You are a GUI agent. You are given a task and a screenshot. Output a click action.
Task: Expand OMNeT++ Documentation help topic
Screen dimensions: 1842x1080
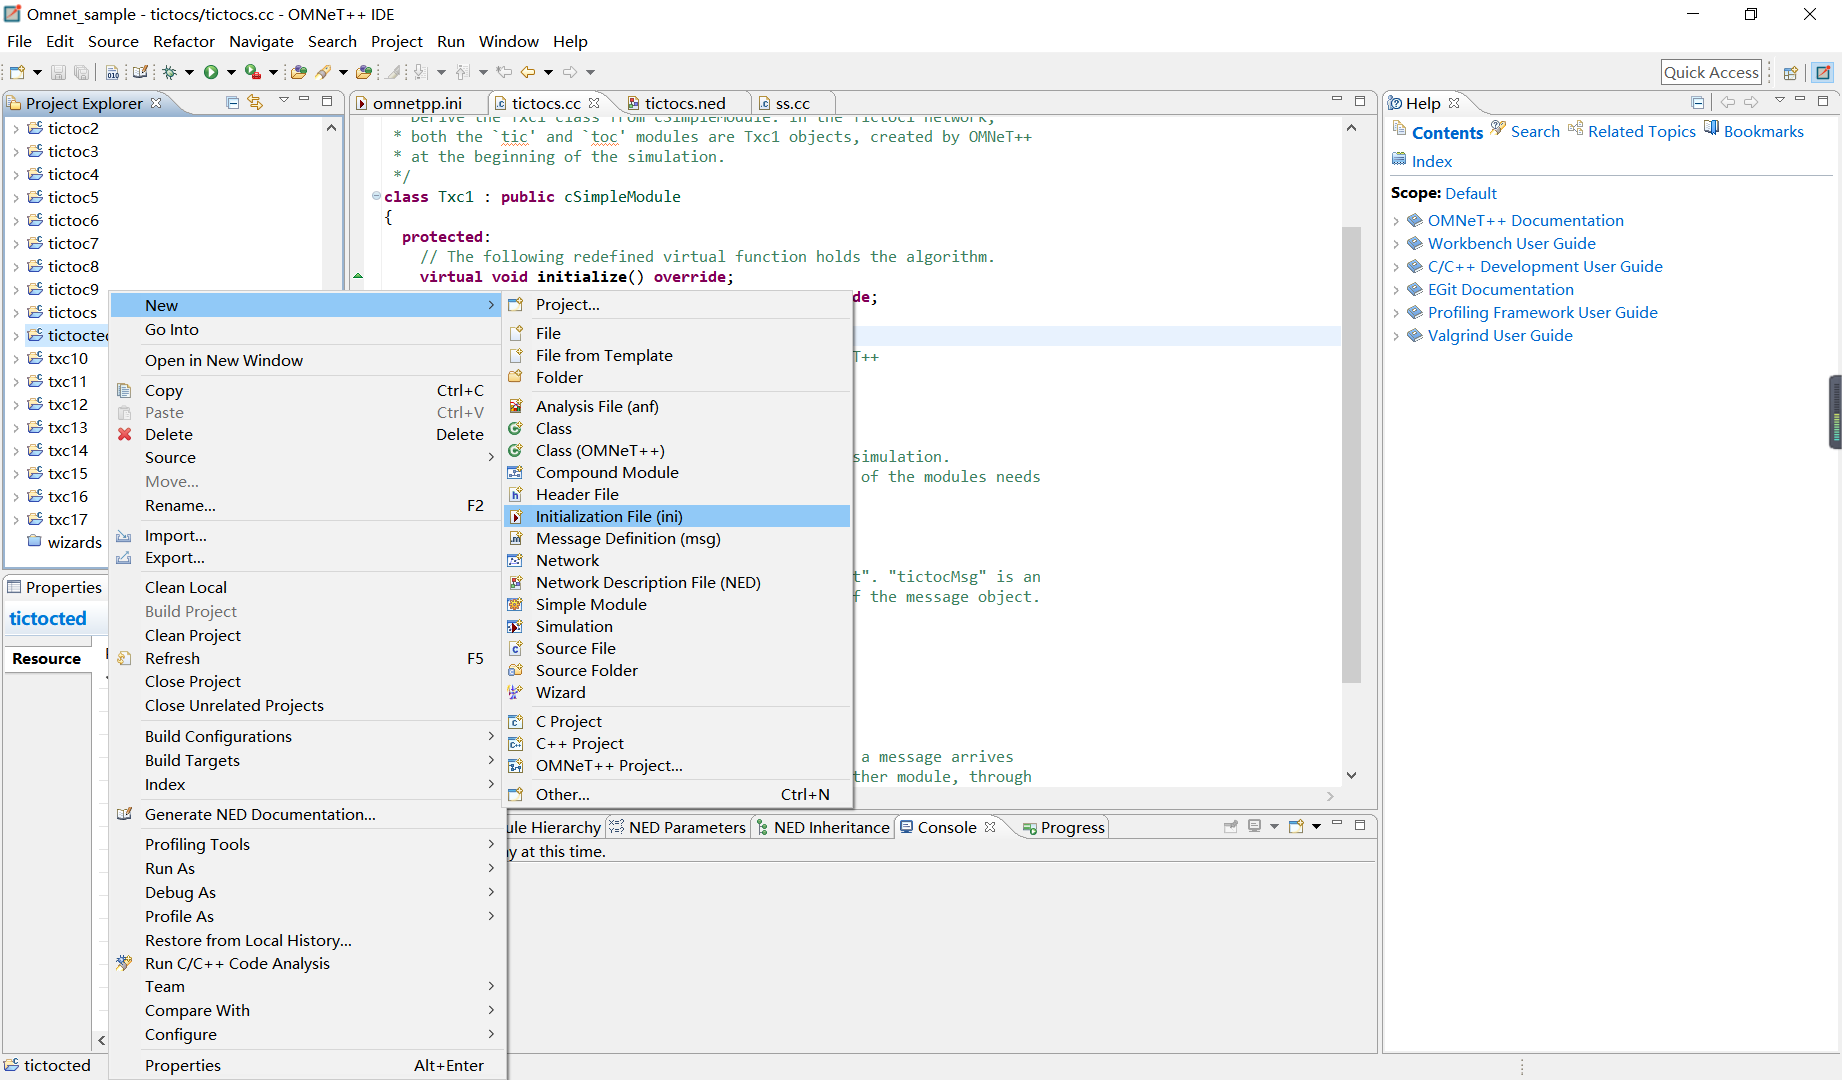[x=1396, y=220]
